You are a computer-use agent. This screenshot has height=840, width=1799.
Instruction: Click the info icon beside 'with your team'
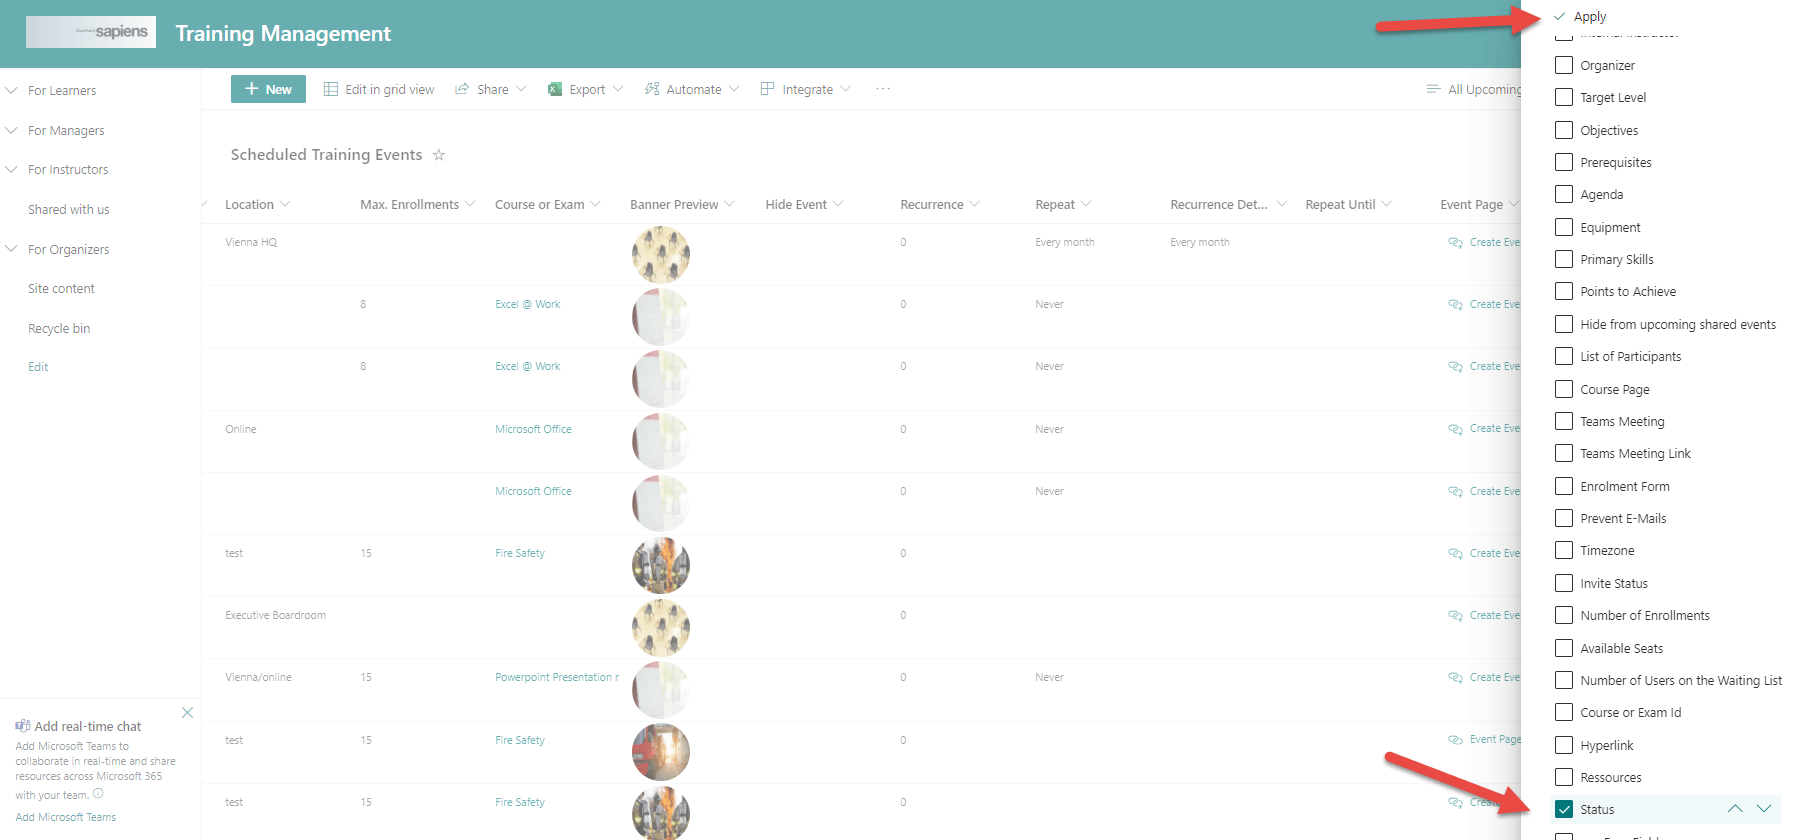98,794
